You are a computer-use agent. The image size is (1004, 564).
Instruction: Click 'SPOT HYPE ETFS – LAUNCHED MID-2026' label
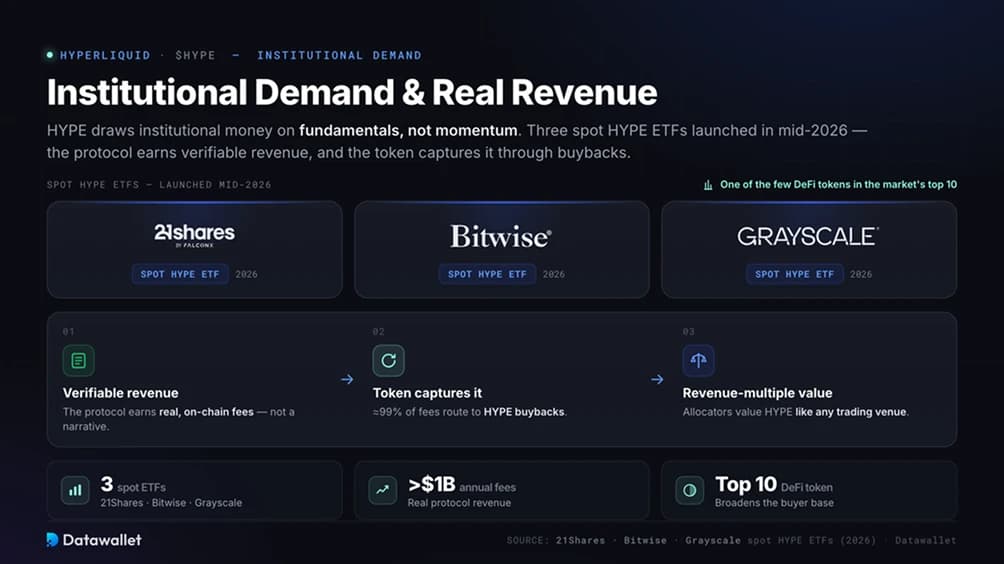click(159, 184)
